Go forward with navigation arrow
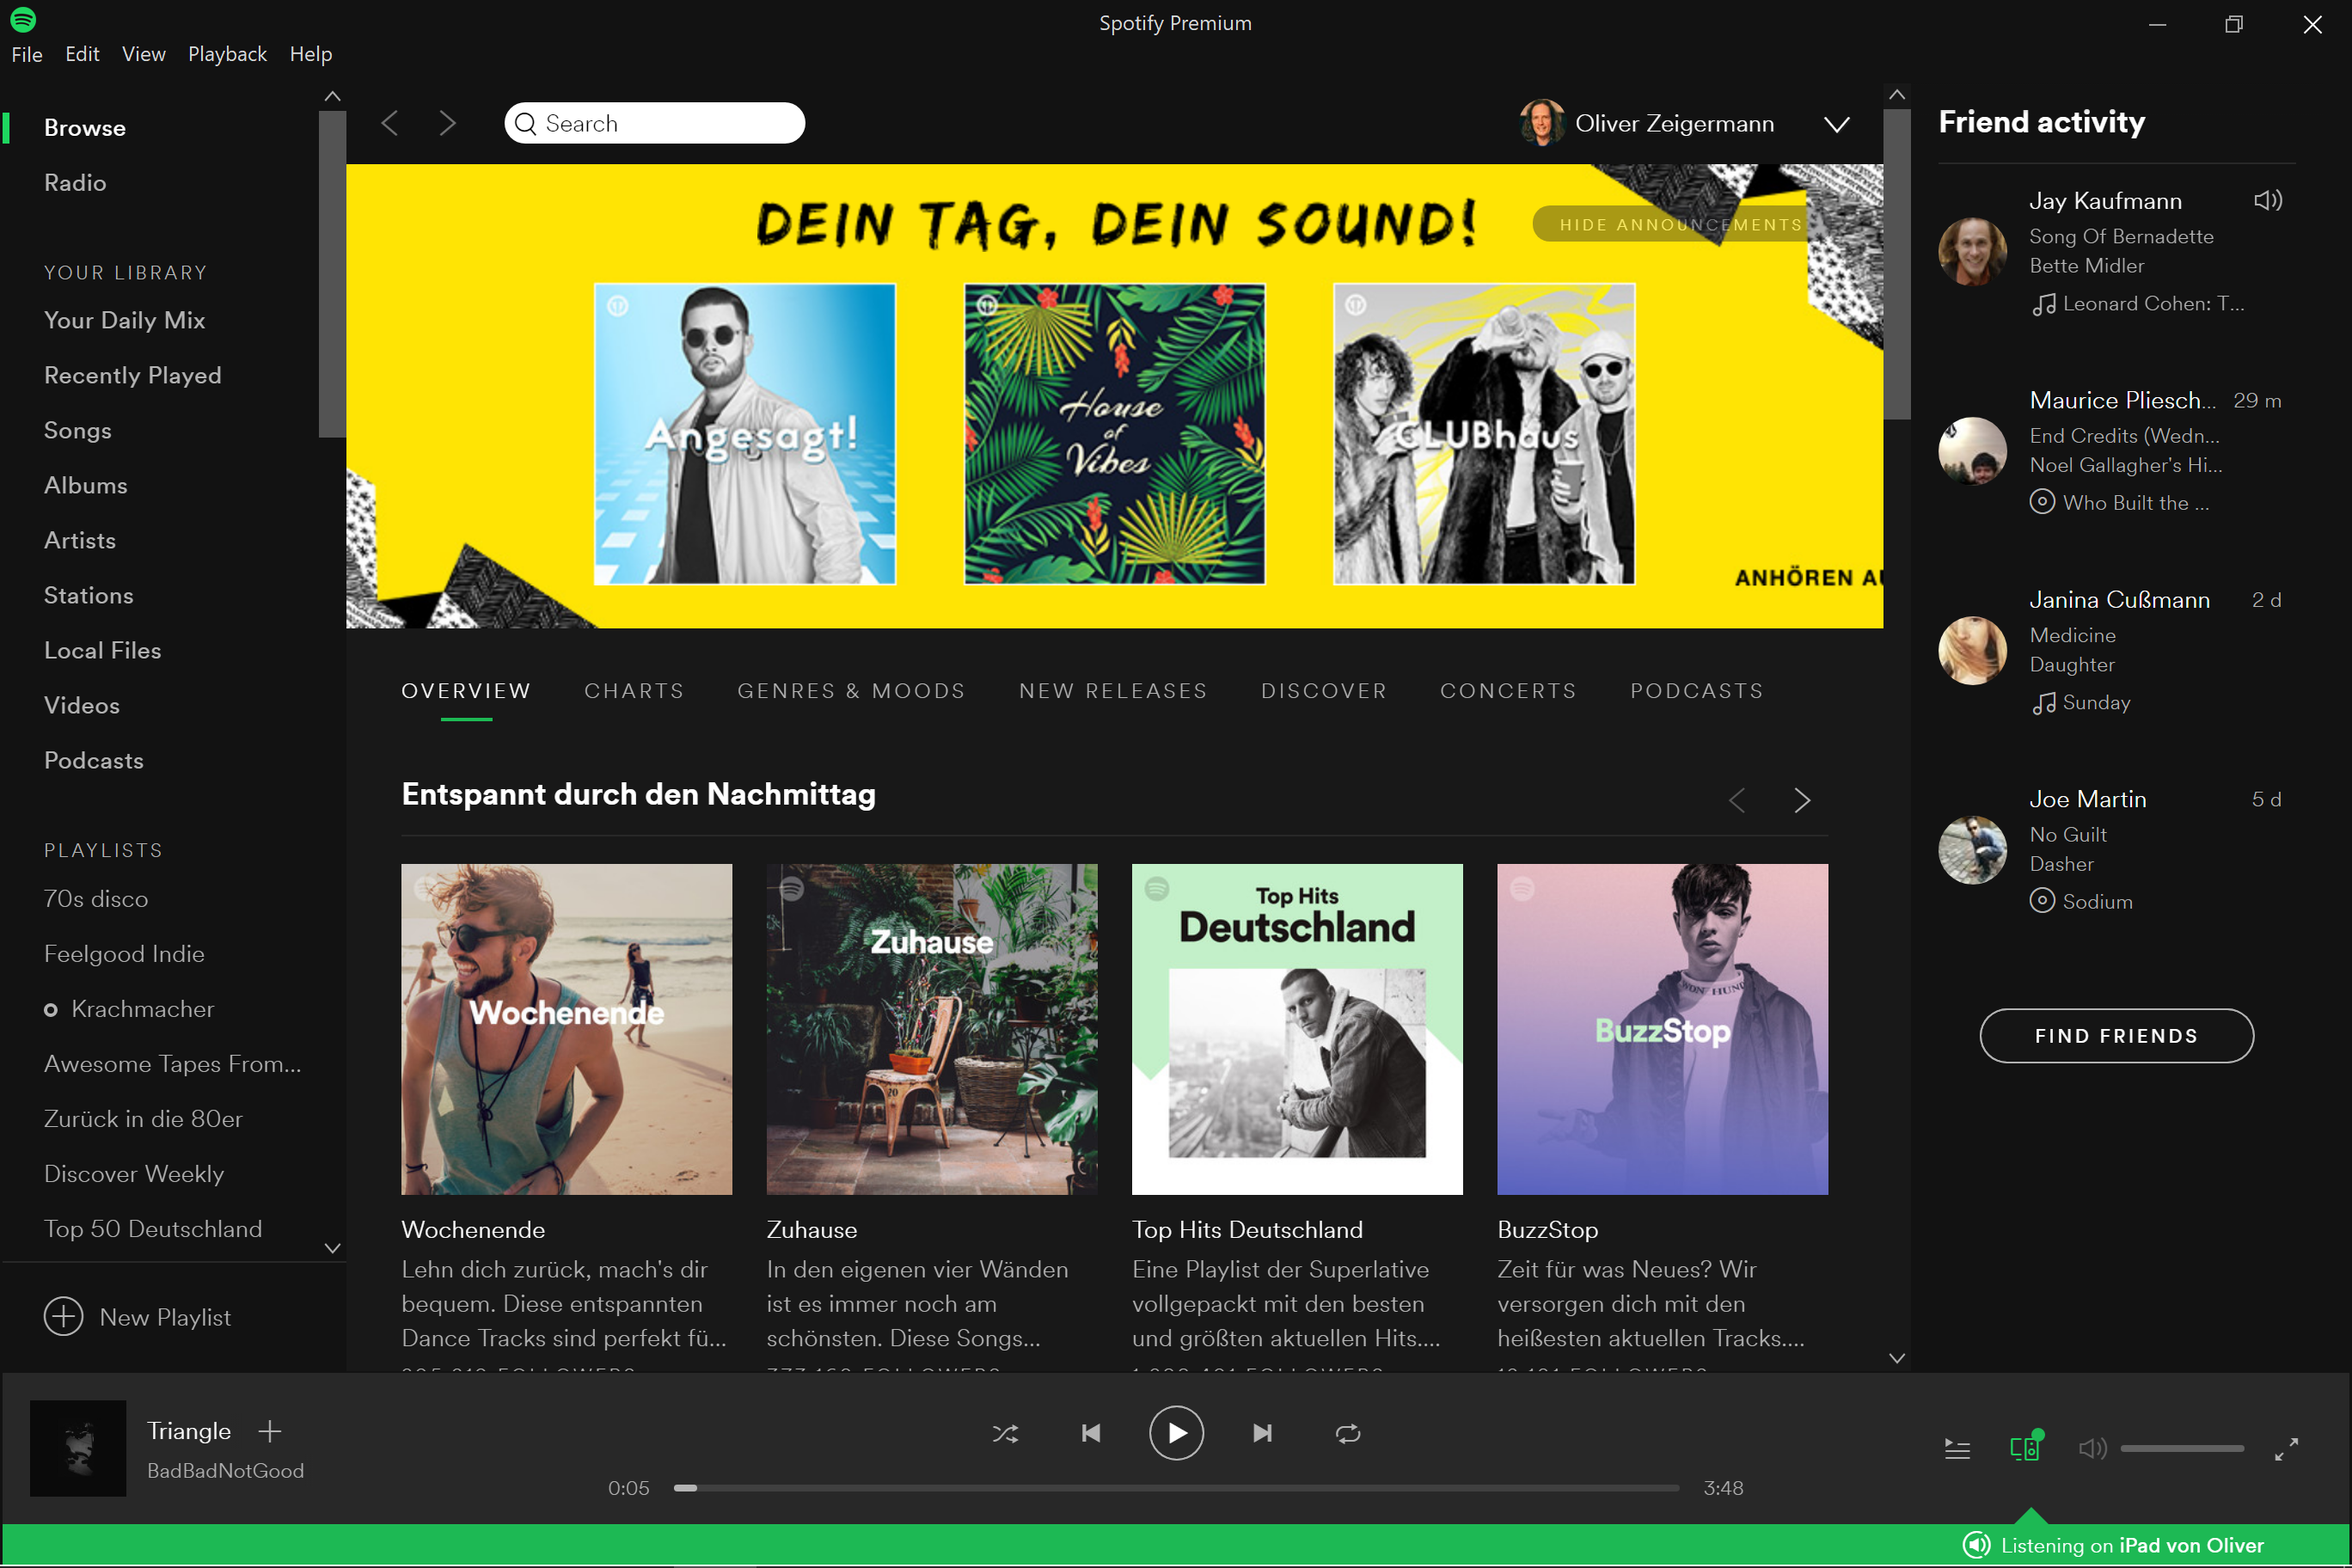Viewport: 2352px width, 1568px height. coord(447,123)
